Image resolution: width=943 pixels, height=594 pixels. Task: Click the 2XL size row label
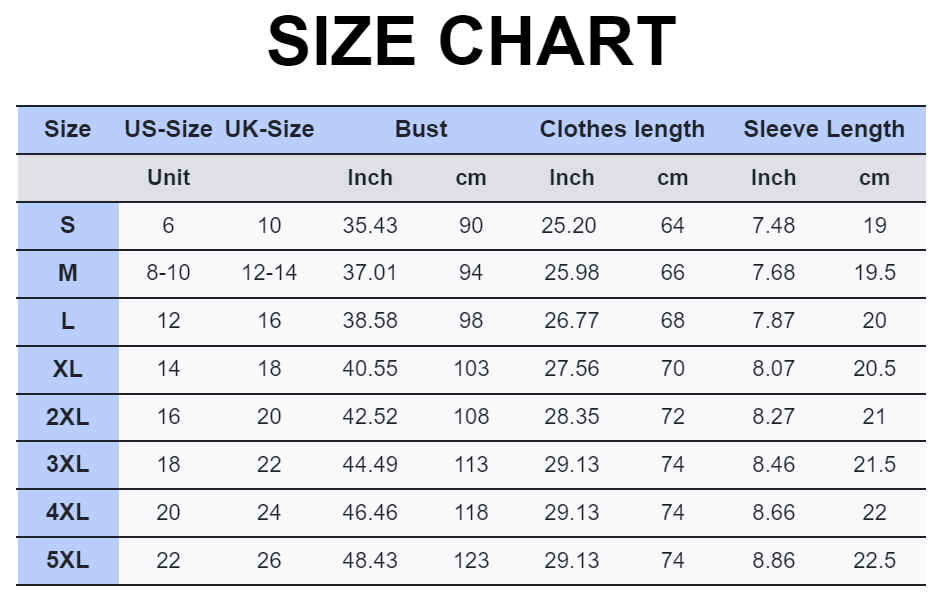67,417
